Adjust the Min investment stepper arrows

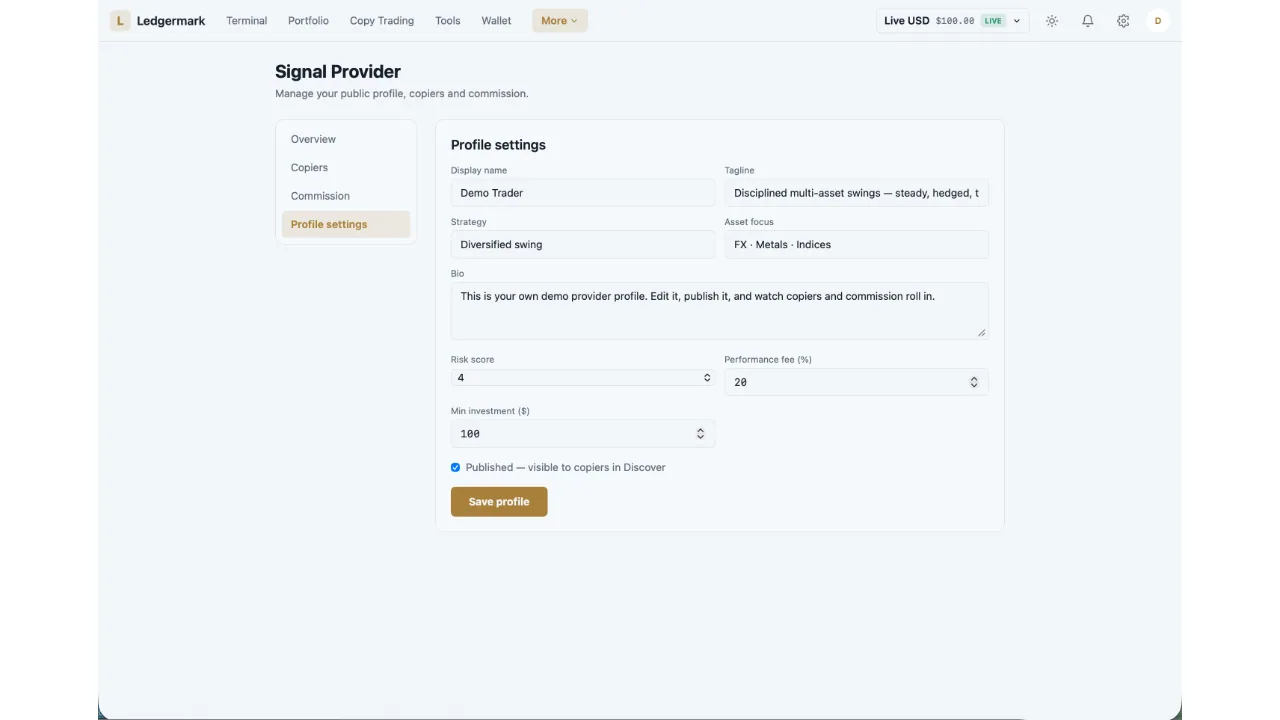coord(700,433)
